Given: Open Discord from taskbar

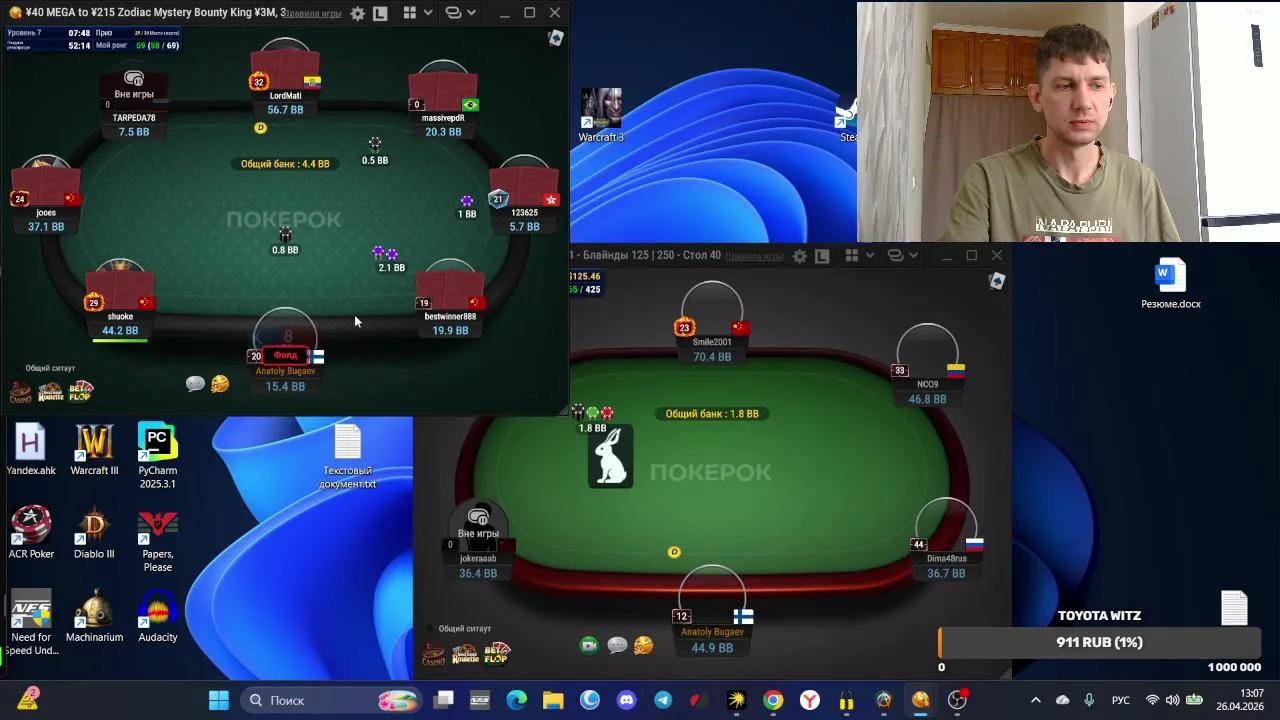Looking at the screenshot, I should pyautogui.click(x=626, y=700).
